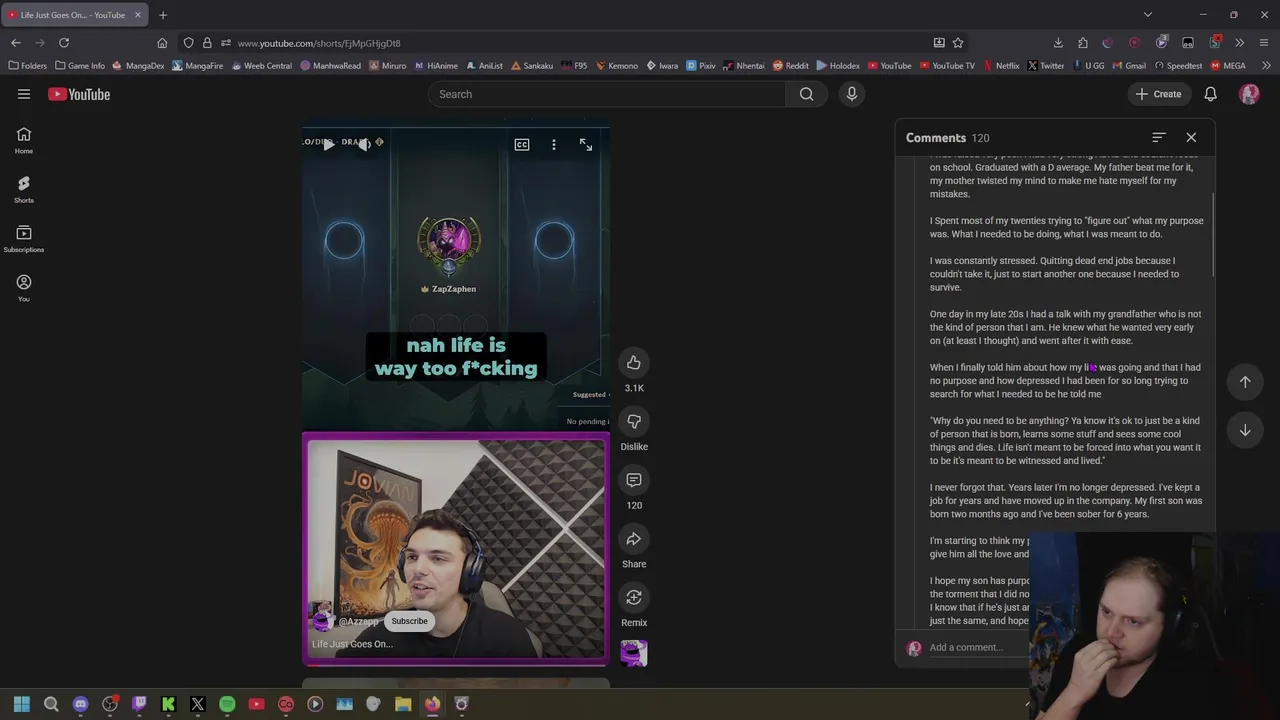Open Windows Start menu
The width and height of the screenshot is (1280, 720).
point(22,704)
